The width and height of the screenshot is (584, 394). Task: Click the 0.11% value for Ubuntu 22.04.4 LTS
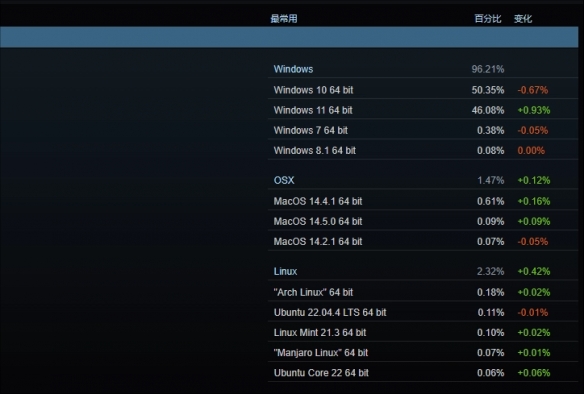tap(491, 312)
